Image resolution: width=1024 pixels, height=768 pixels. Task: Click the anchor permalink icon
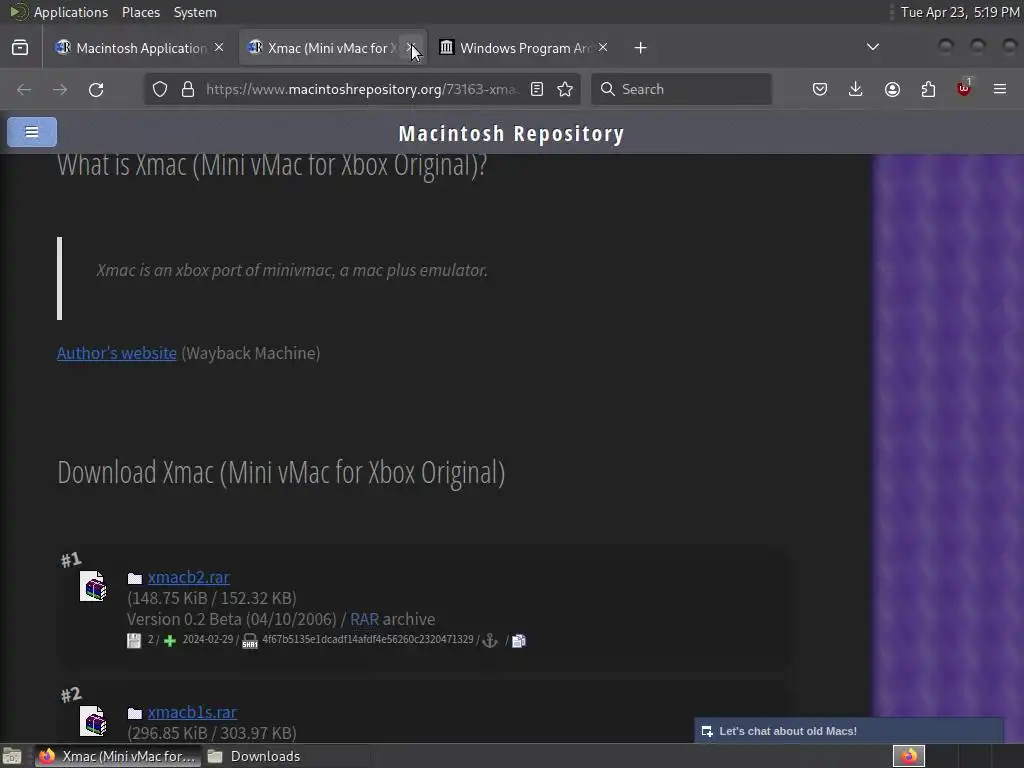pos(490,641)
